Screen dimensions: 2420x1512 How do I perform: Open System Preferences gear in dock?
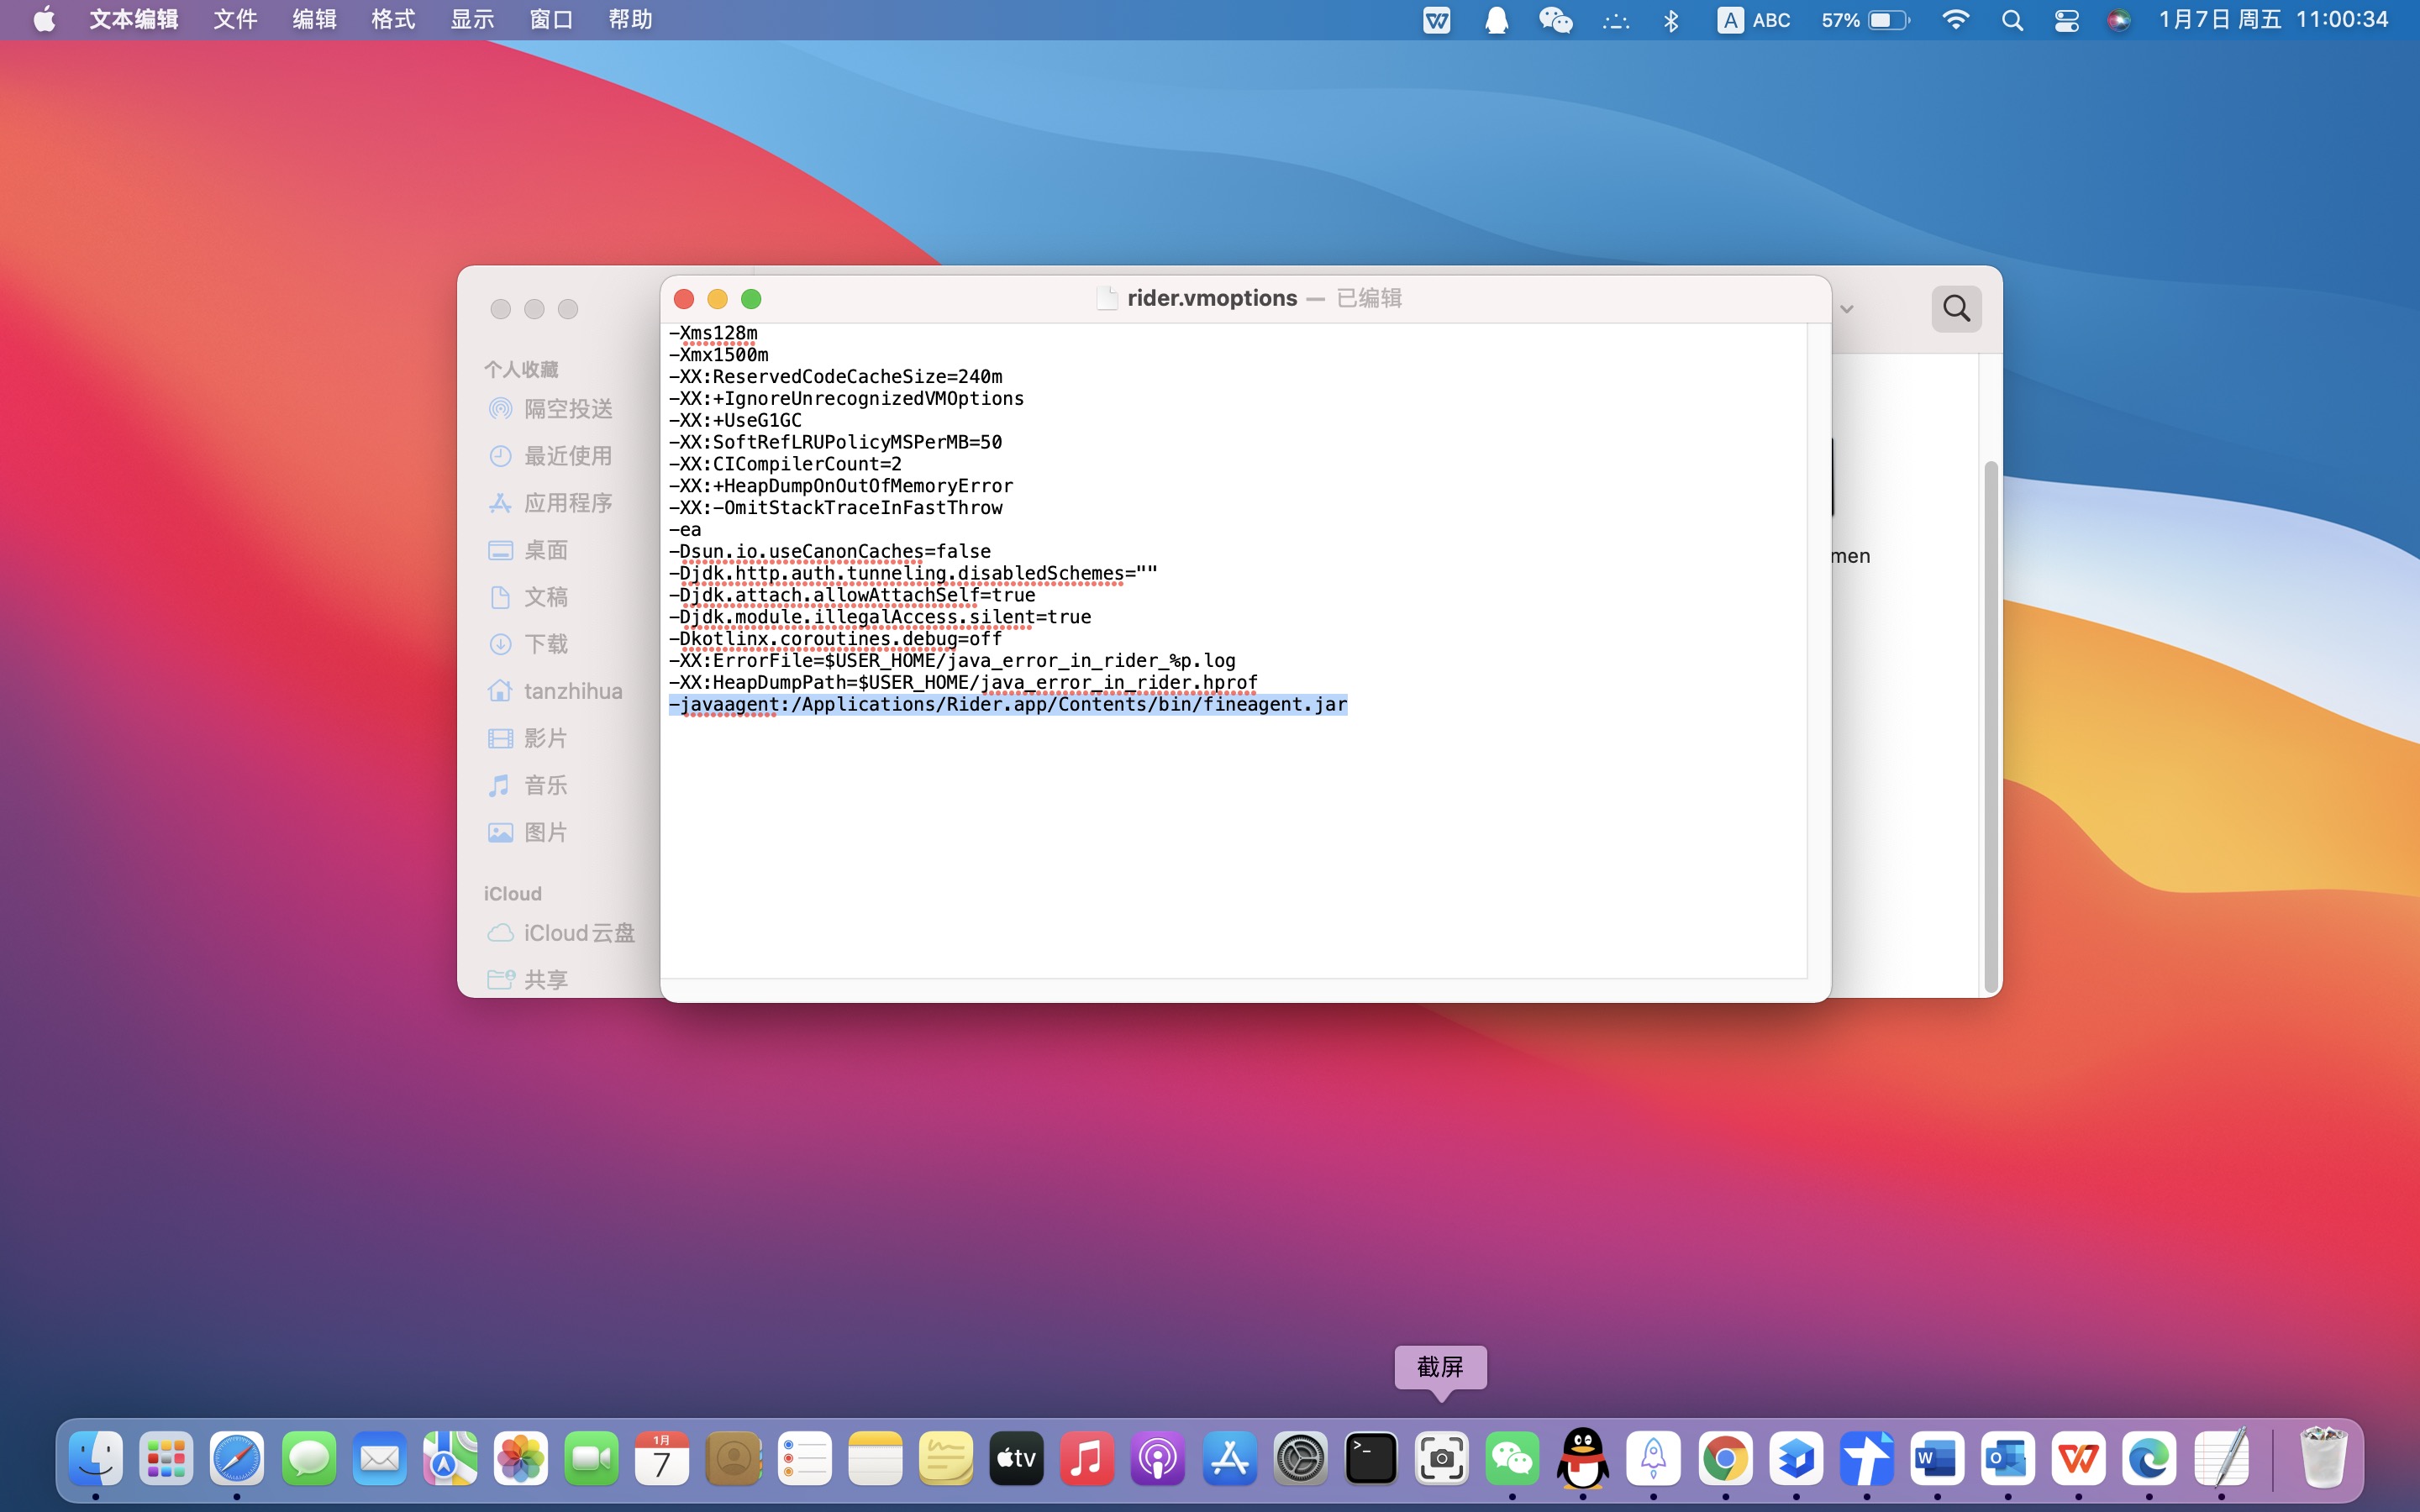(x=1300, y=1459)
